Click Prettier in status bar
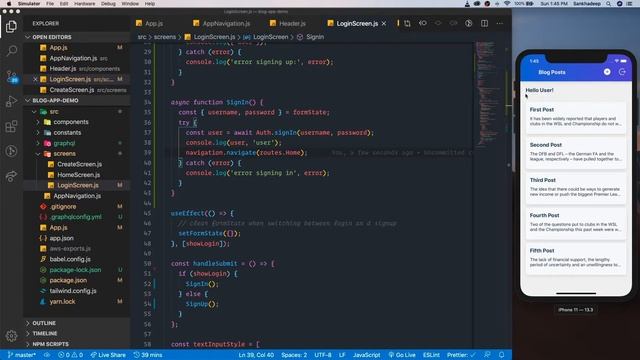 pyautogui.click(x=461, y=355)
